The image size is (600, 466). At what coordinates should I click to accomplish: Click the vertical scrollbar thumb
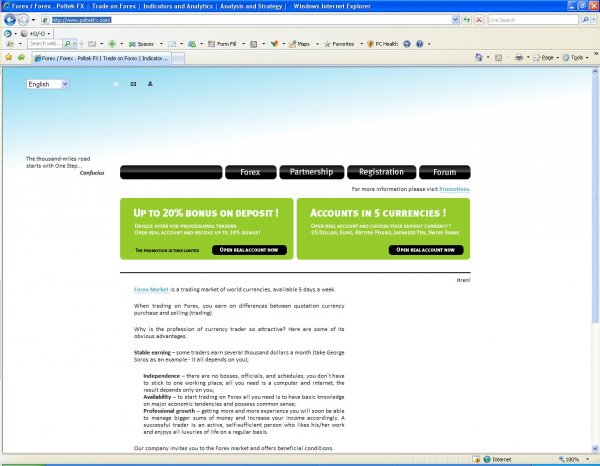point(595,199)
